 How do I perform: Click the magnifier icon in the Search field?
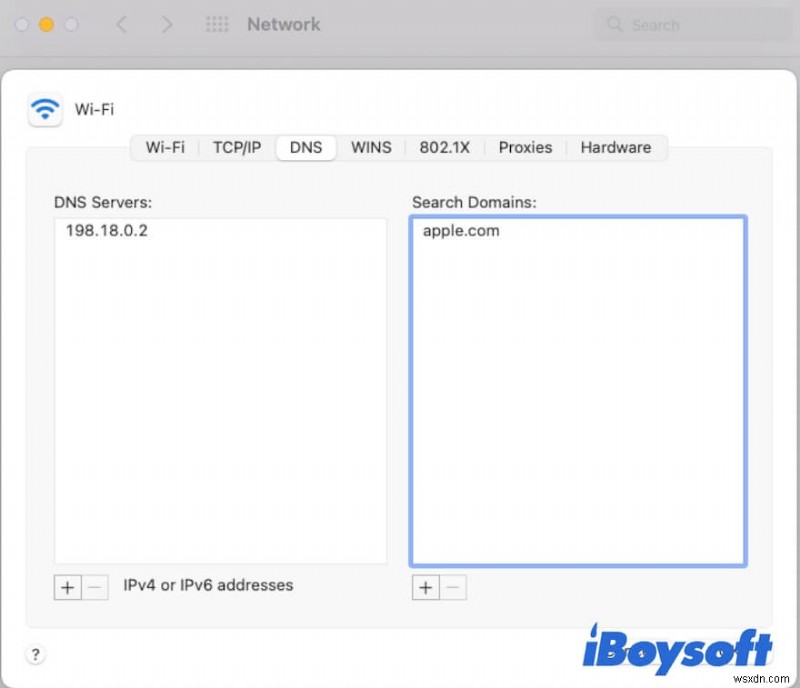click(614, 24)
